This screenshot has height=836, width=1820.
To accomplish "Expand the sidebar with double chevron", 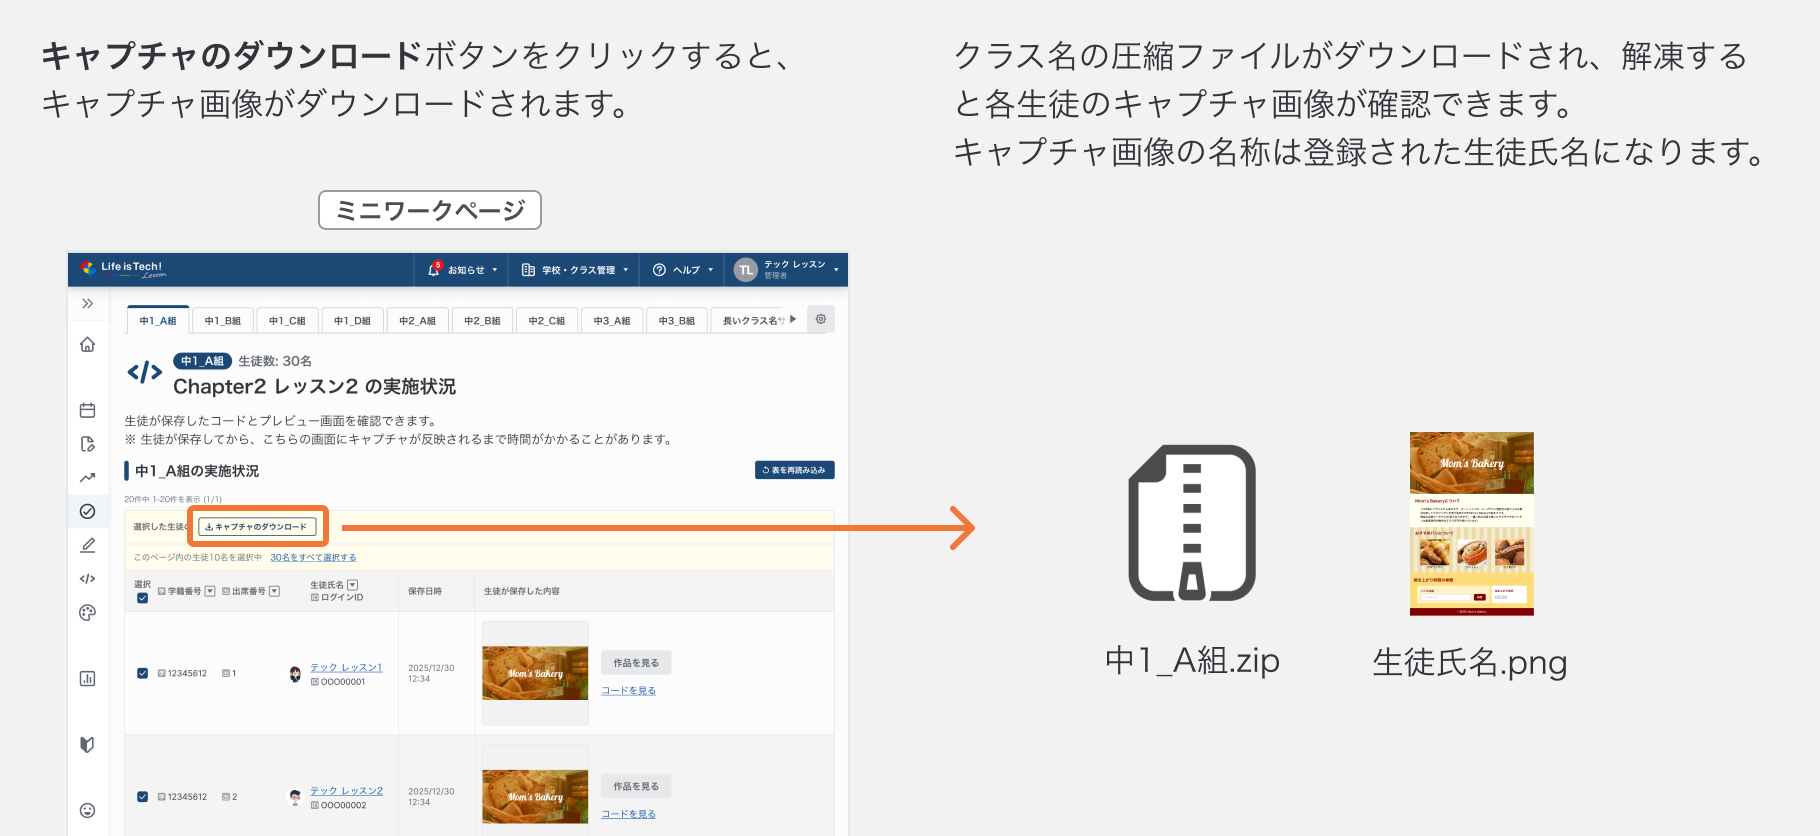I will (x=88, y=304).
